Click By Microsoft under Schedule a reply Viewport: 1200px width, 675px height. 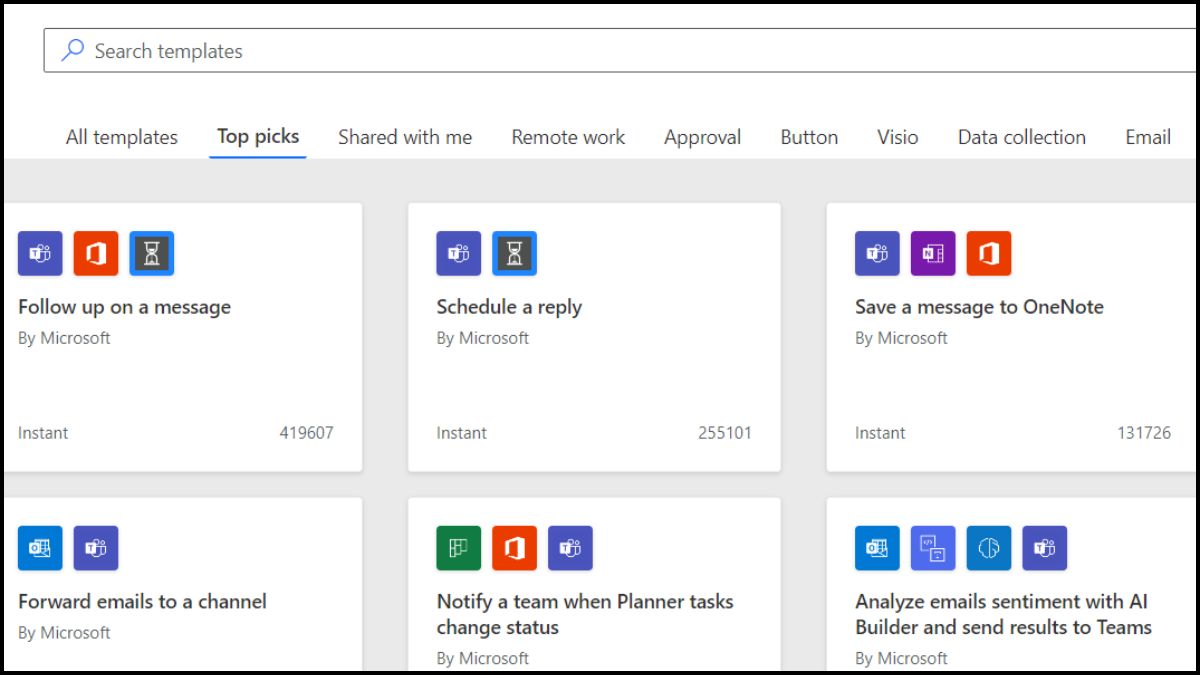pos(483,338)
